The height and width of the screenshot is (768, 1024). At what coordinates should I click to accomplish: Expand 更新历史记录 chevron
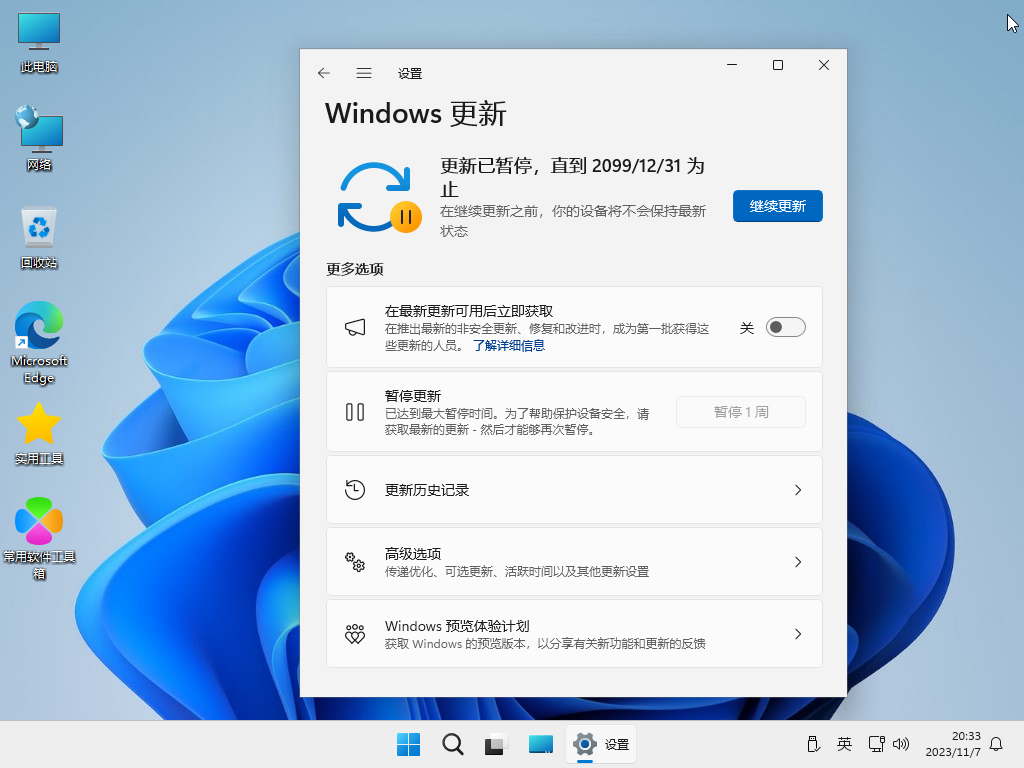797,490
